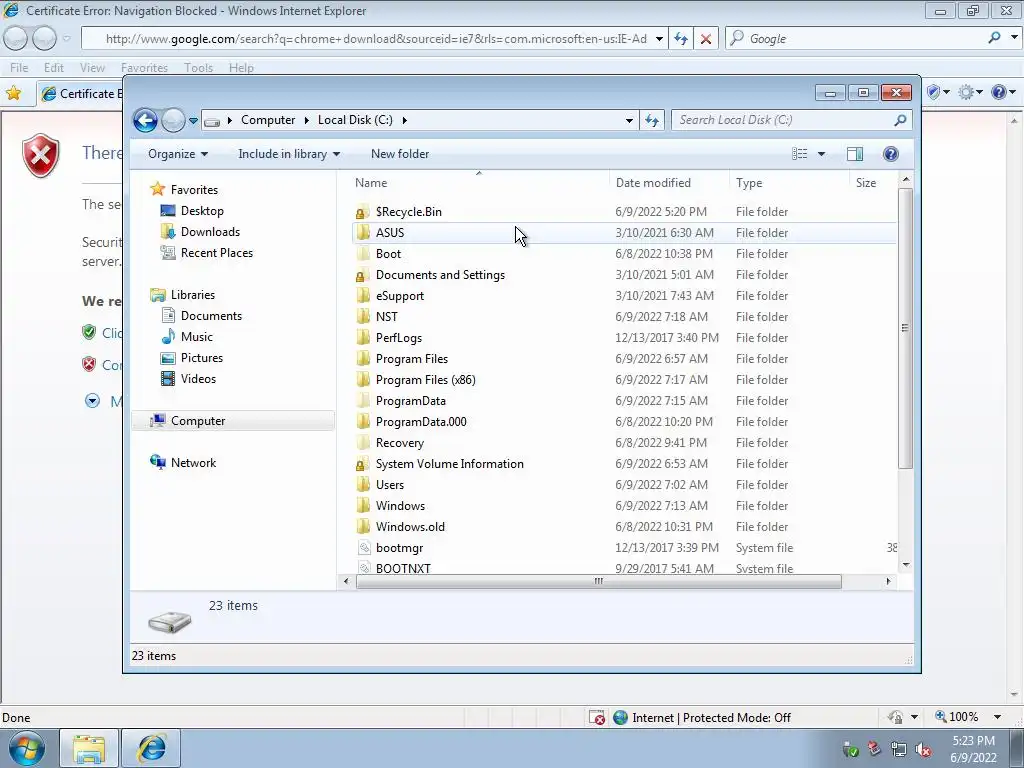This screenshot has width=1024, height=768.
Task: Open the File menu in Internet Explorer
Action: [19, 68]
